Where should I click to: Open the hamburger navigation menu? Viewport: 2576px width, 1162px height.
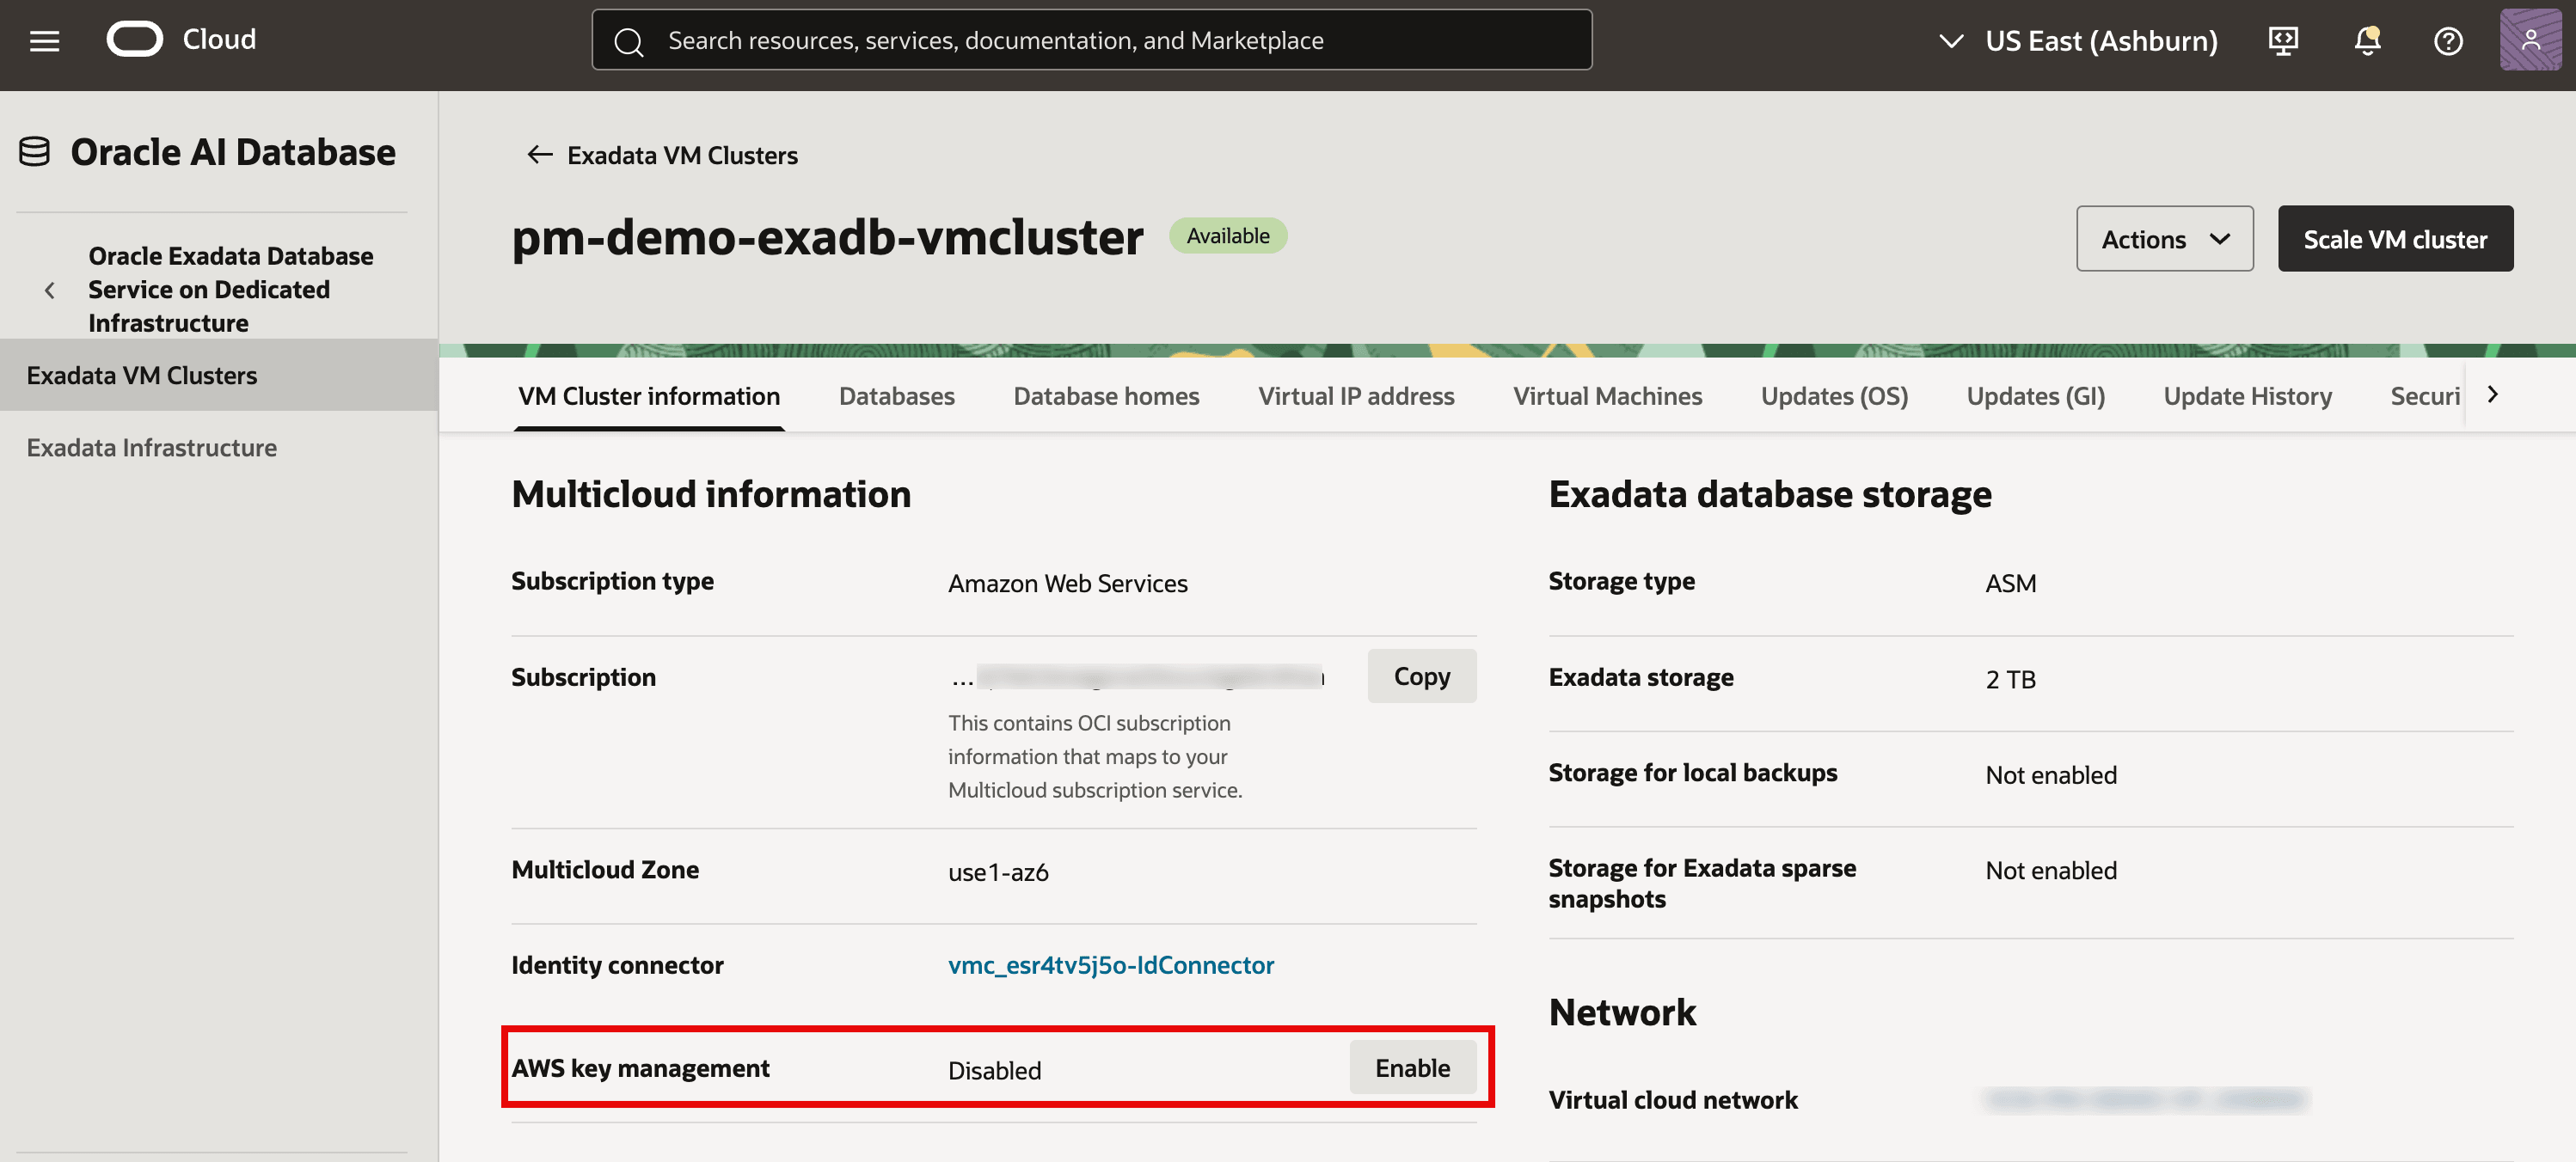tap(44, 40)
